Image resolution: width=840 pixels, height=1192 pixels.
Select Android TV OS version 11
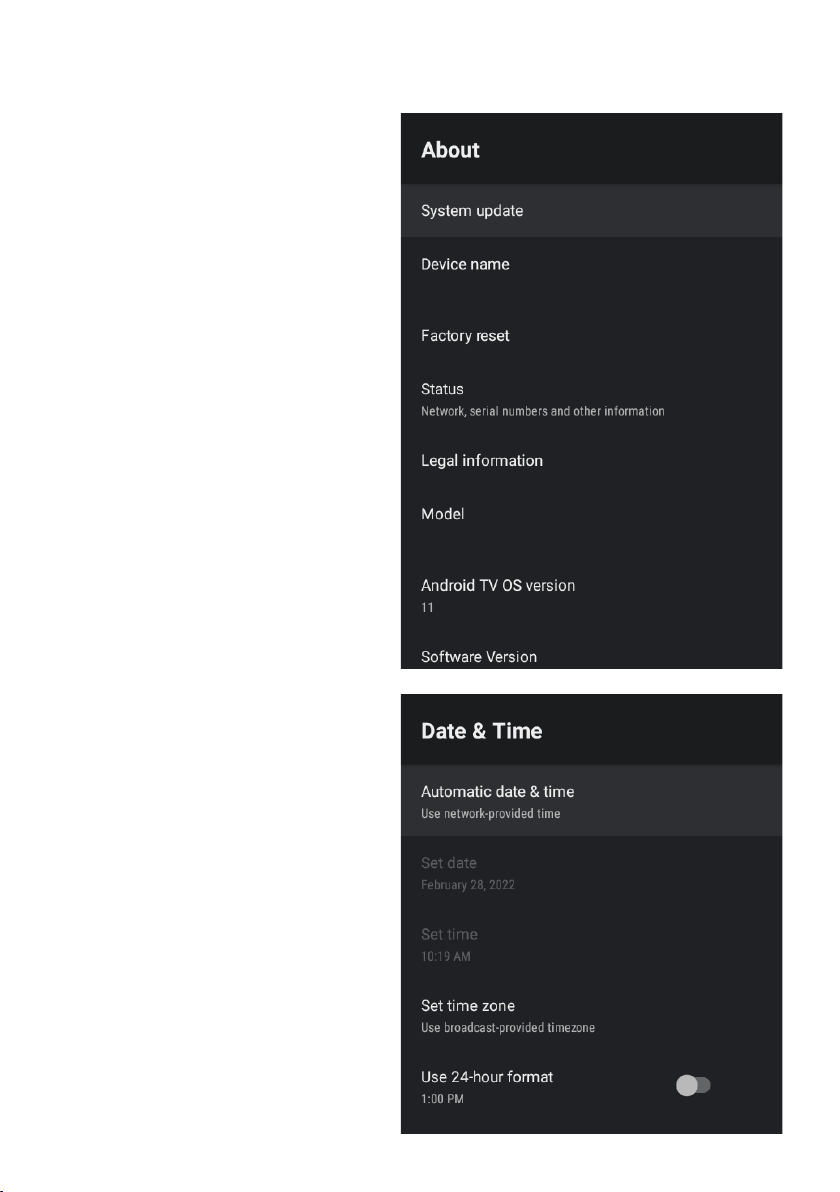[591, 594]
